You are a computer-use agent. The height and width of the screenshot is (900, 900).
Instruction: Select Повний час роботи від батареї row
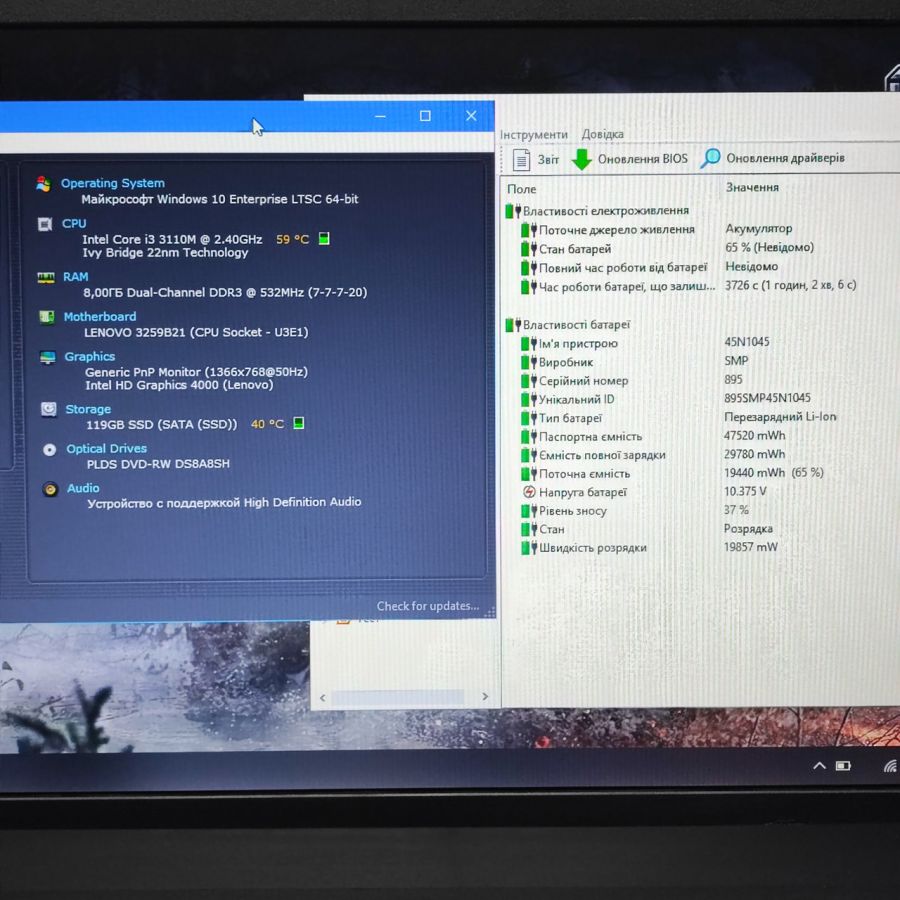tap(649, 267)
